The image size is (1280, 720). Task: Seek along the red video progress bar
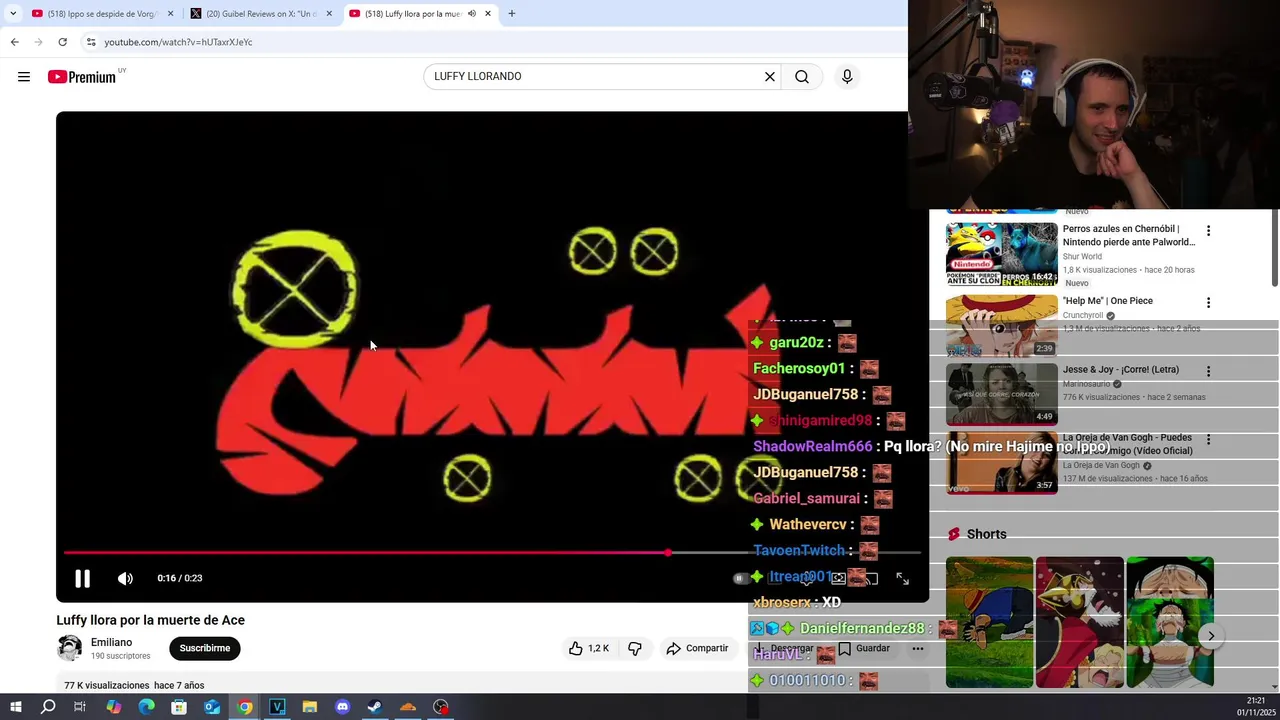coord(492,552)
